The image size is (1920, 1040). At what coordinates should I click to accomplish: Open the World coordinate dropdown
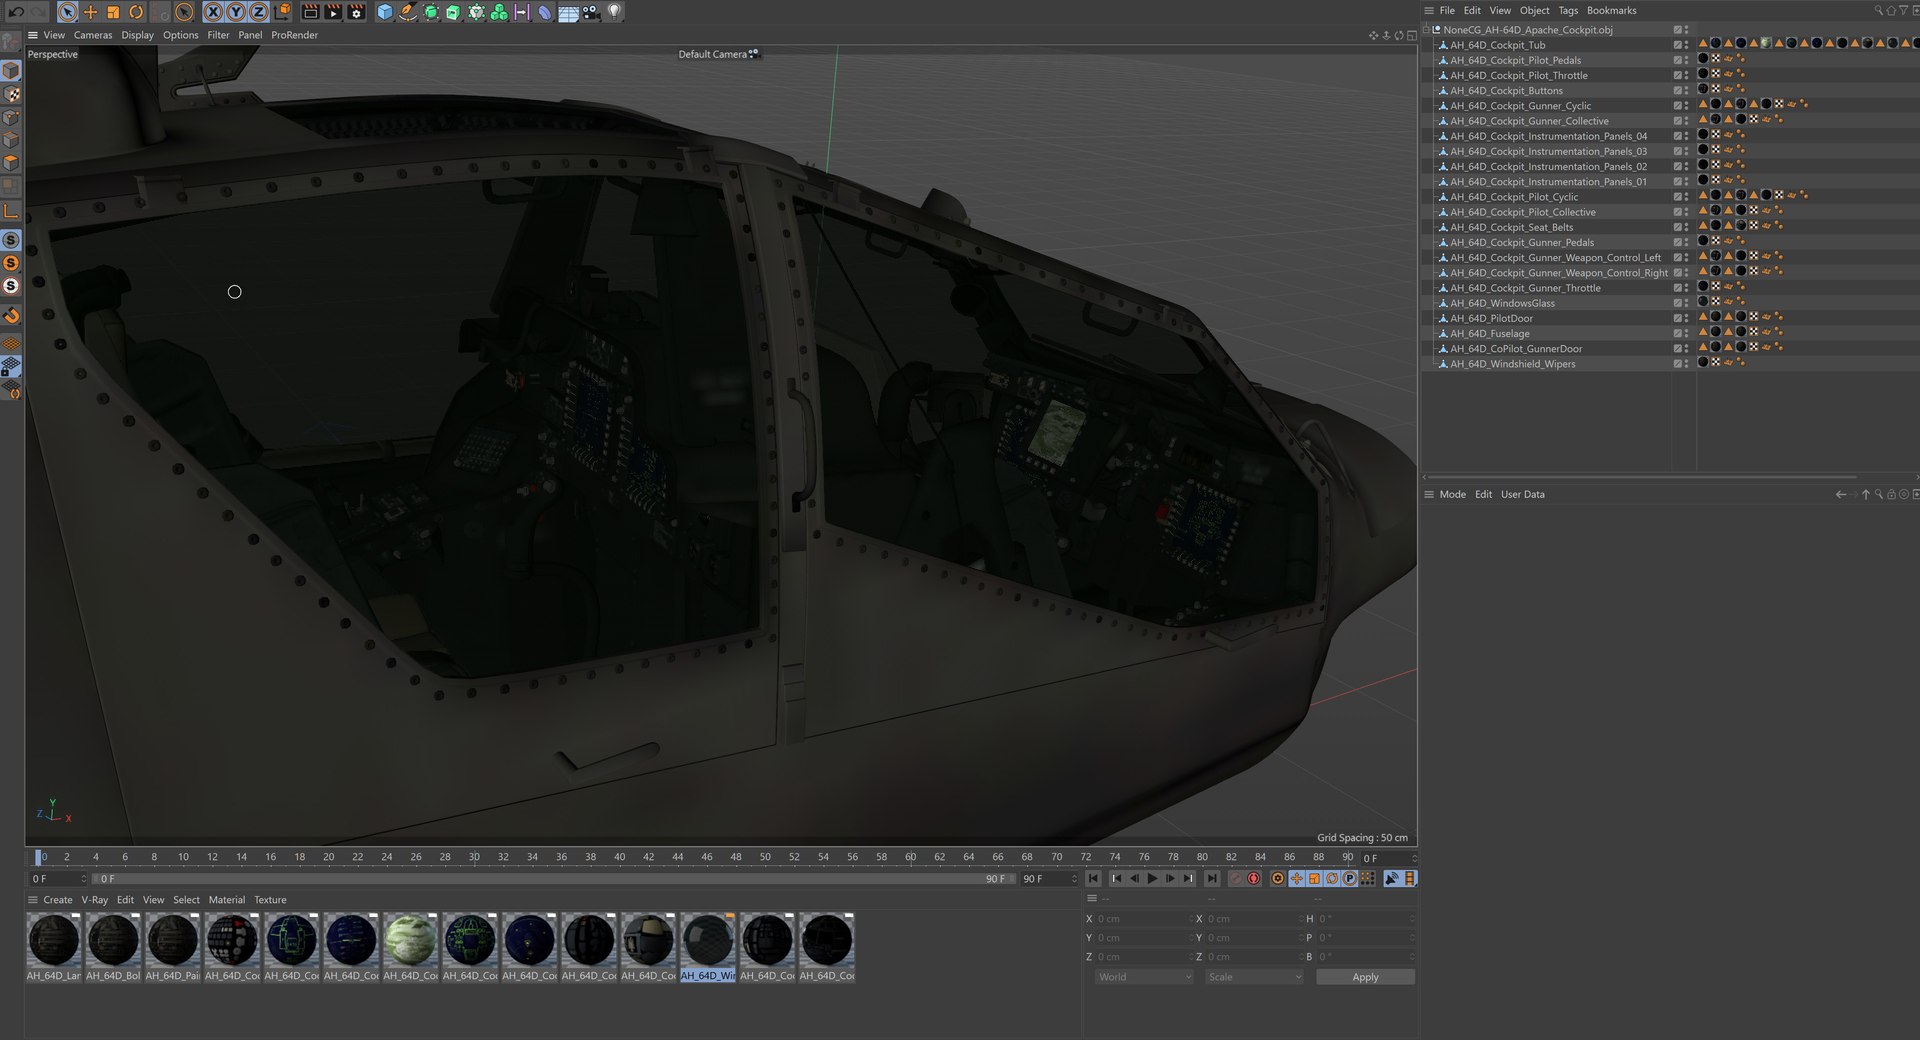pos(1143,977)
